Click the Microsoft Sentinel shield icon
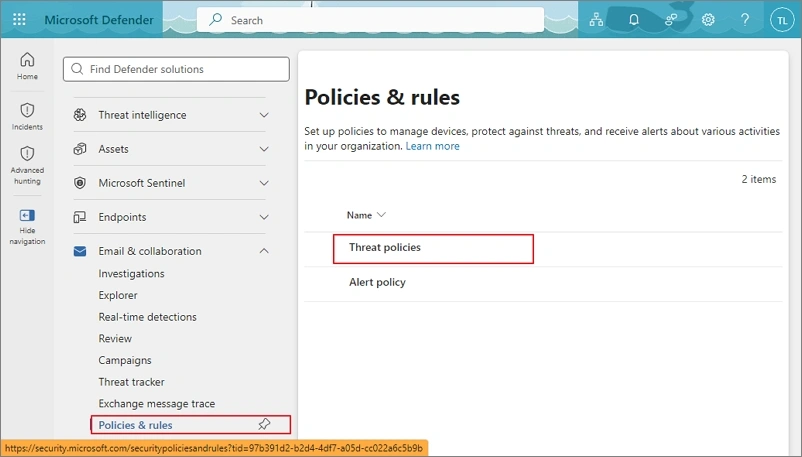Screen dimensions: 802x457 (x=80, y=183)
